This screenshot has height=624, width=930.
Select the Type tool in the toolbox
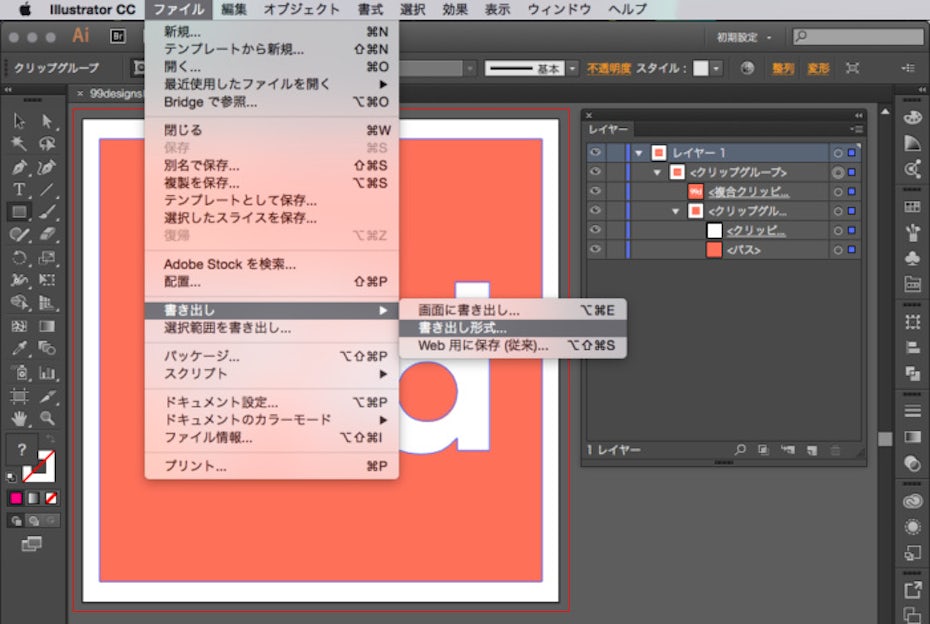(x=19, y=189)
